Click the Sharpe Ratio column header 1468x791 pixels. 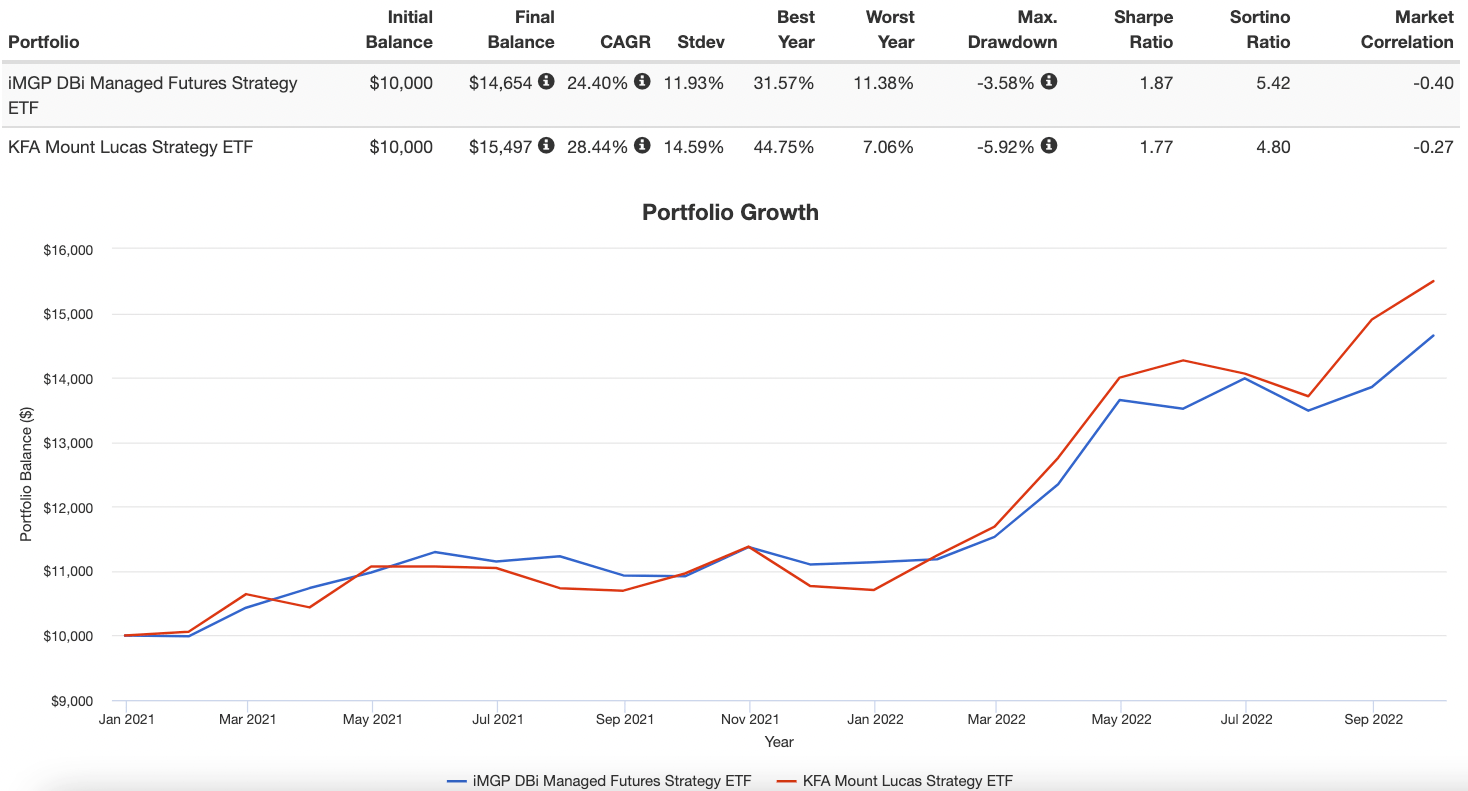click(x=1143, y=29)
